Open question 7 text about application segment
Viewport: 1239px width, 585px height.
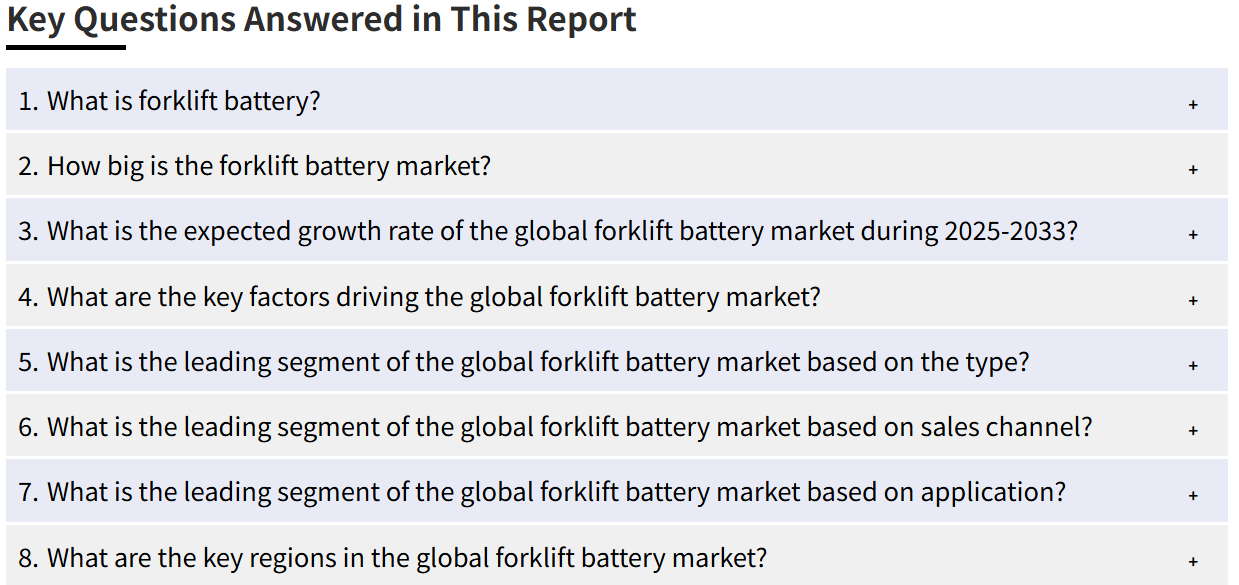542,492
